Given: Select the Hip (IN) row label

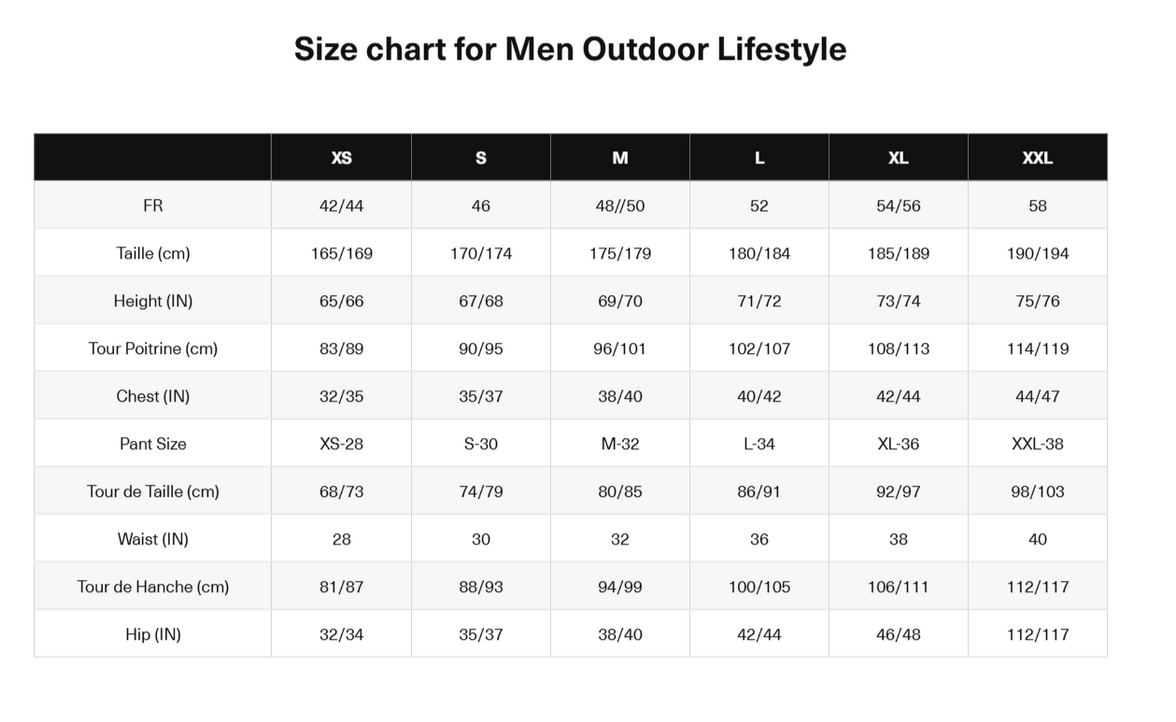Looking at the screenshot, I should click(153, 634).
